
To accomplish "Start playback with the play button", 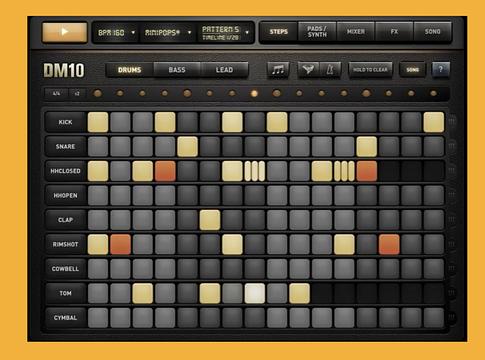I will 65,32.
